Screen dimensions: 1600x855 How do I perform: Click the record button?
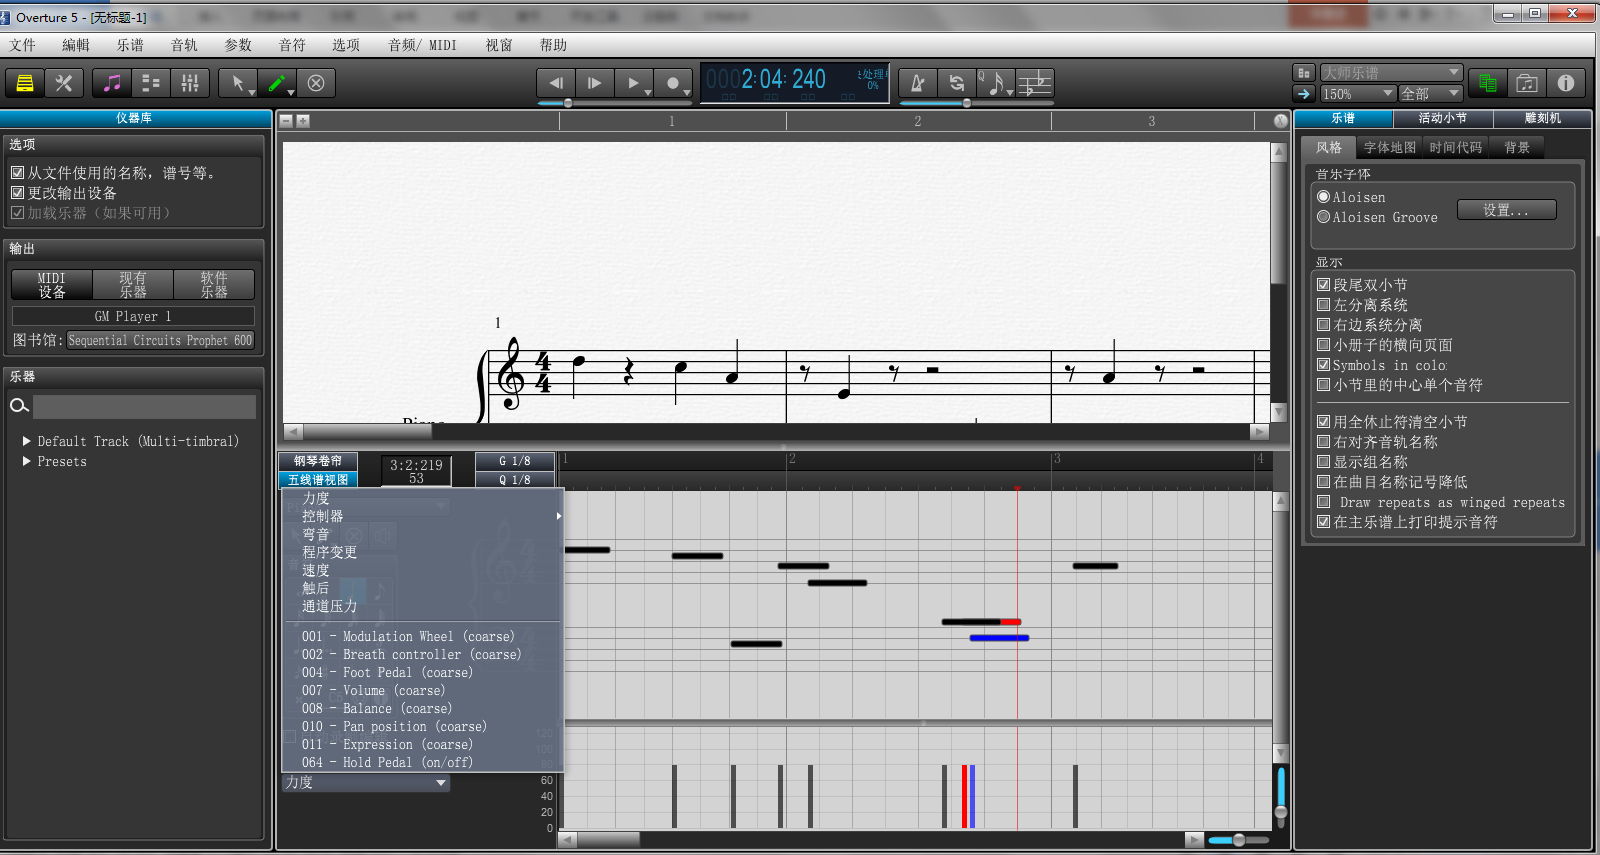coord(673,83)
